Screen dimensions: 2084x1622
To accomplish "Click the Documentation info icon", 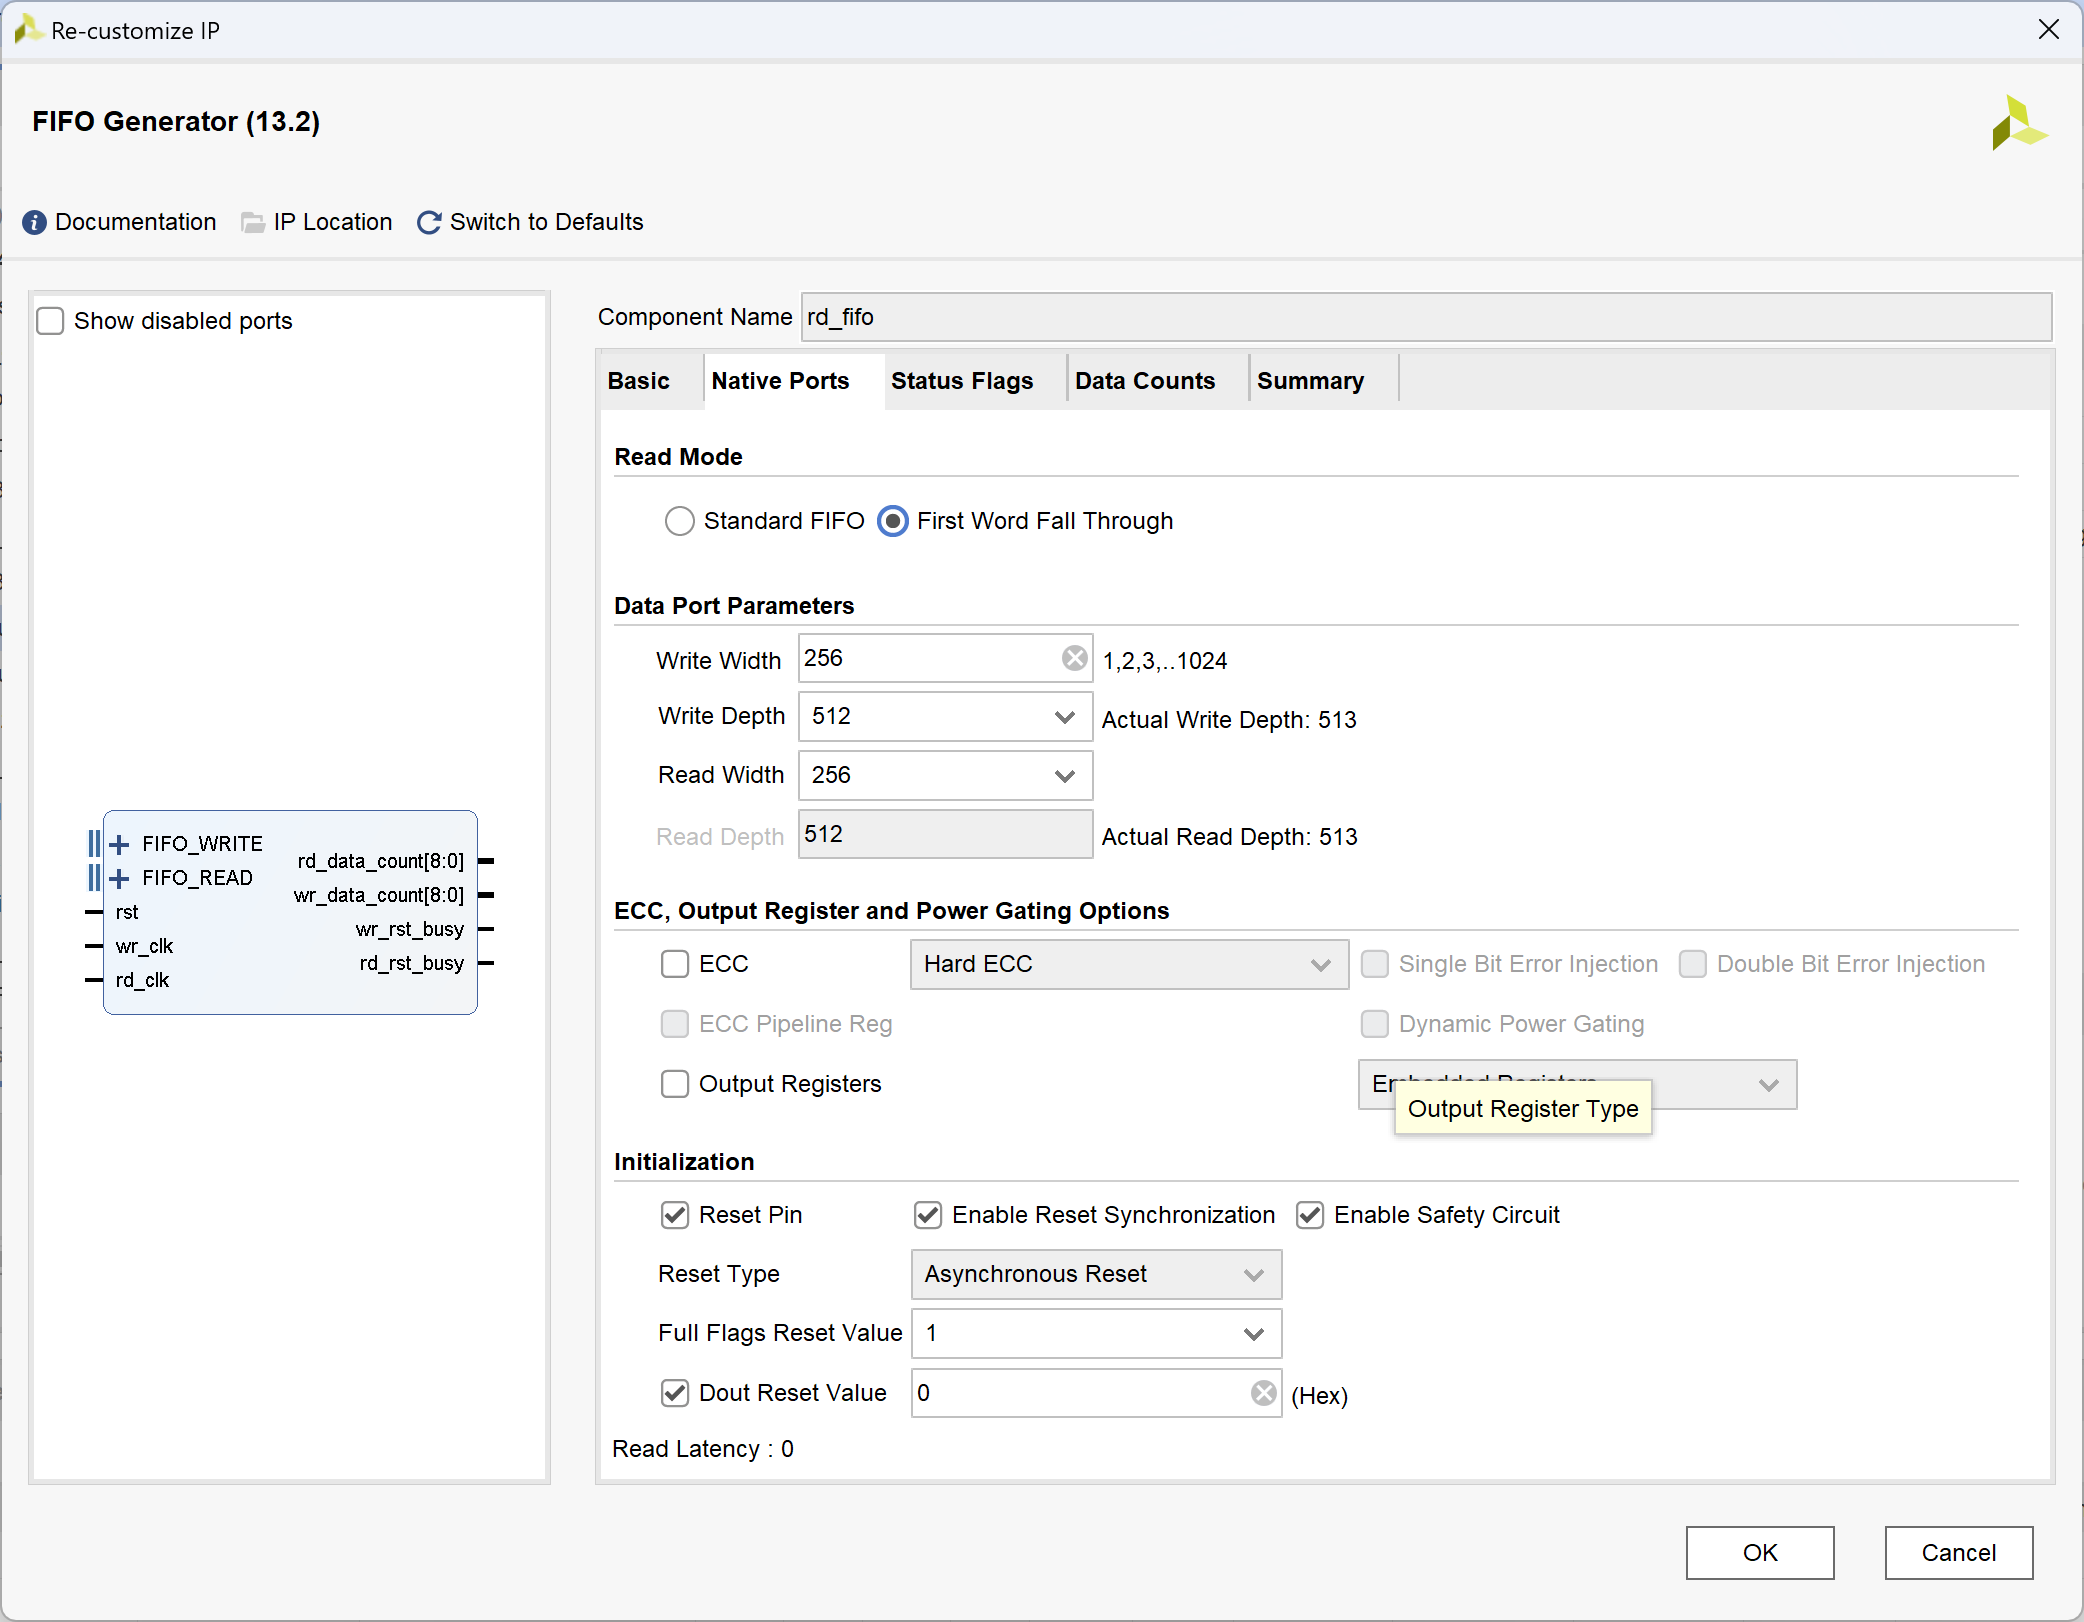I will pyautogui.click(x=34, y=222).
